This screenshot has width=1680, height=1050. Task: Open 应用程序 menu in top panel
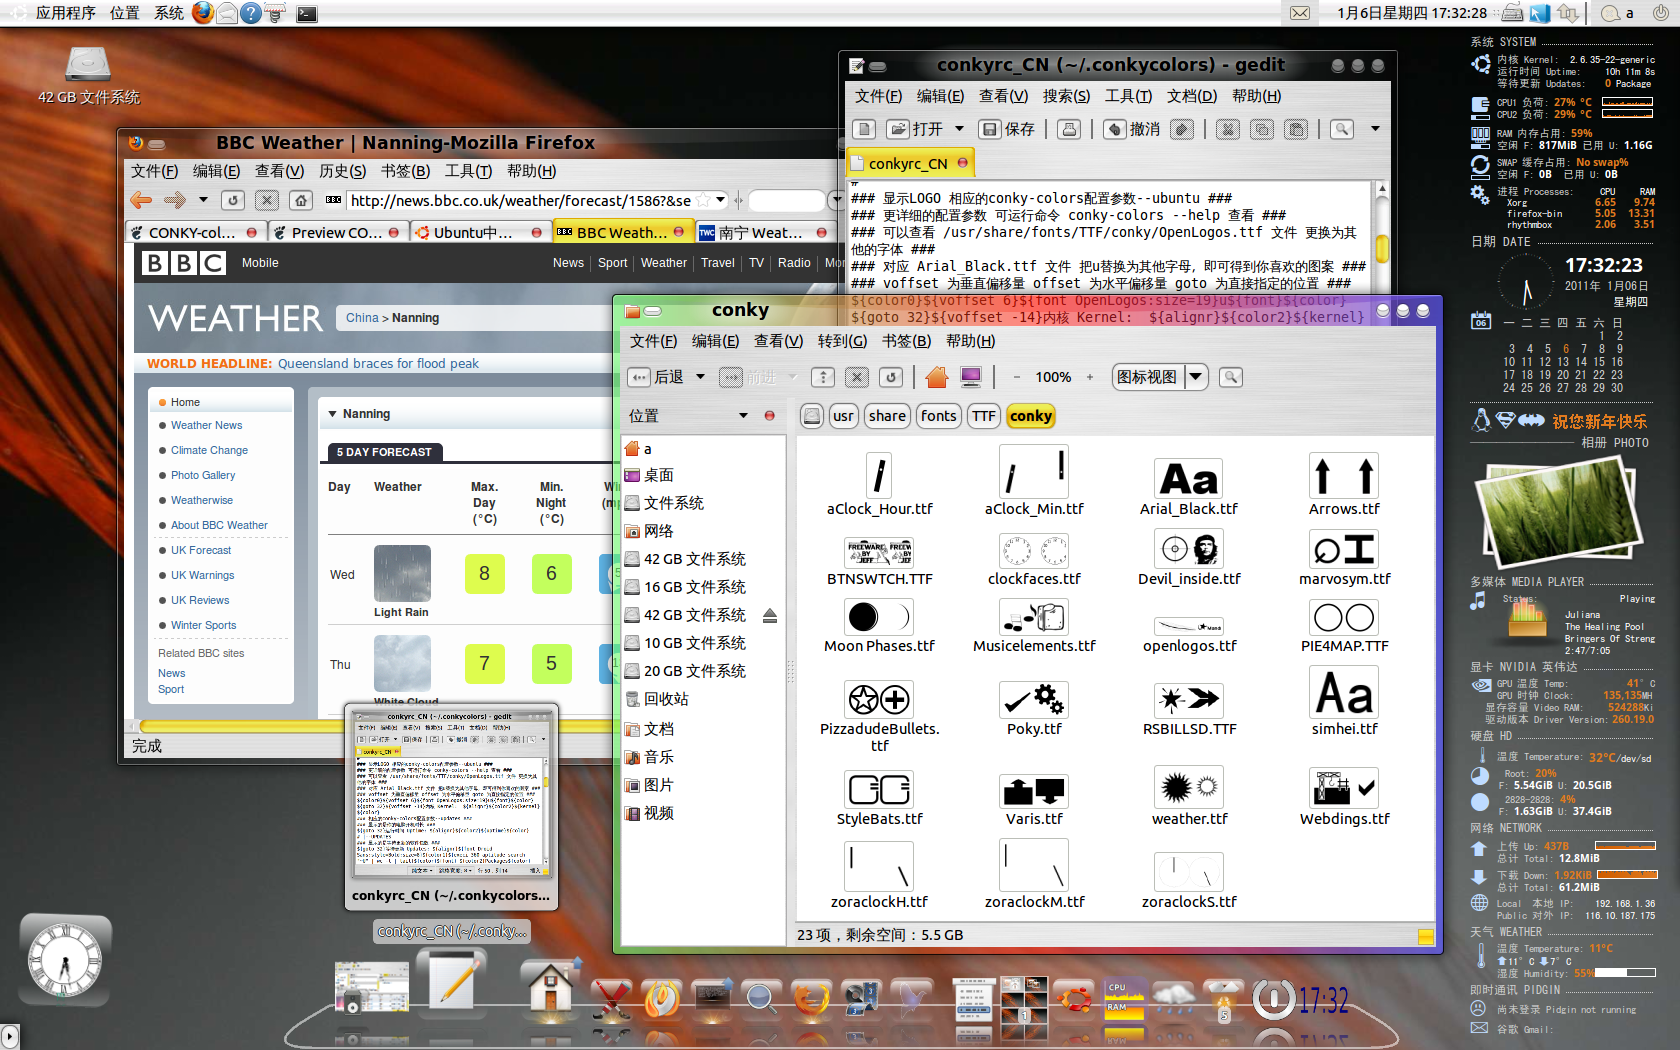tap(65, 13)
